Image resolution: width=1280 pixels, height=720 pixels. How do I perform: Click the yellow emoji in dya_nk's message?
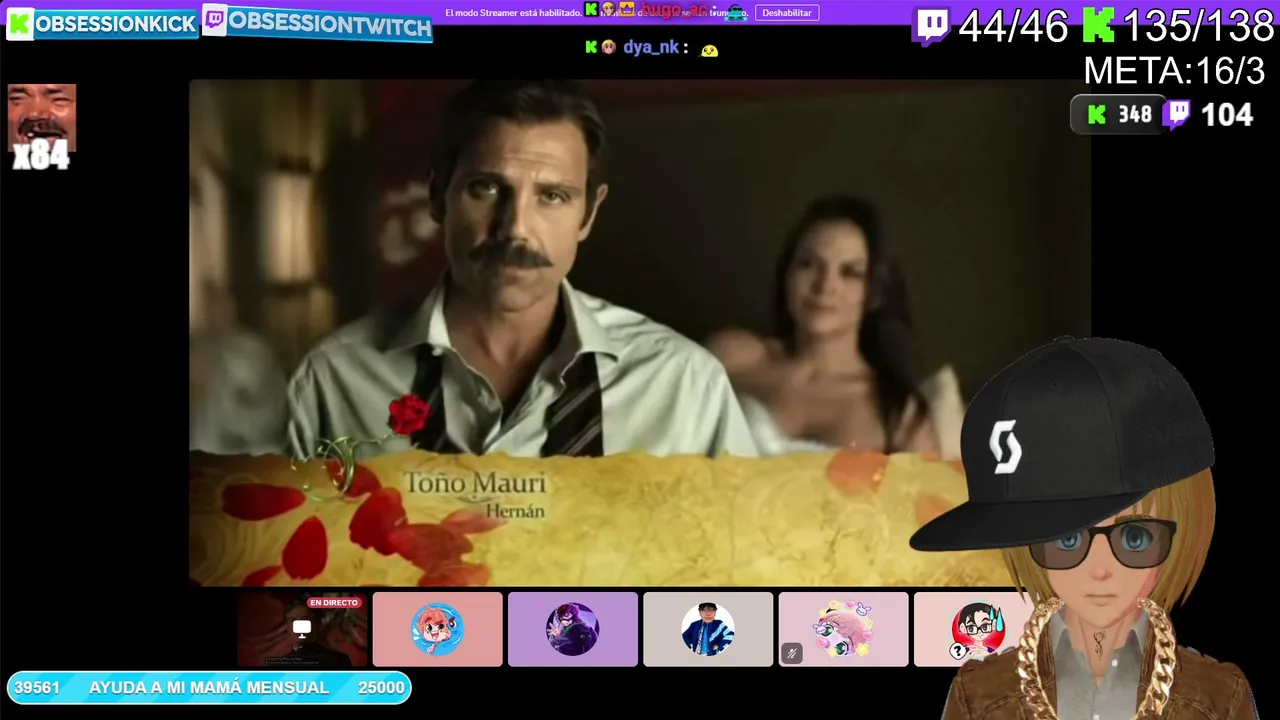point(709,50)
